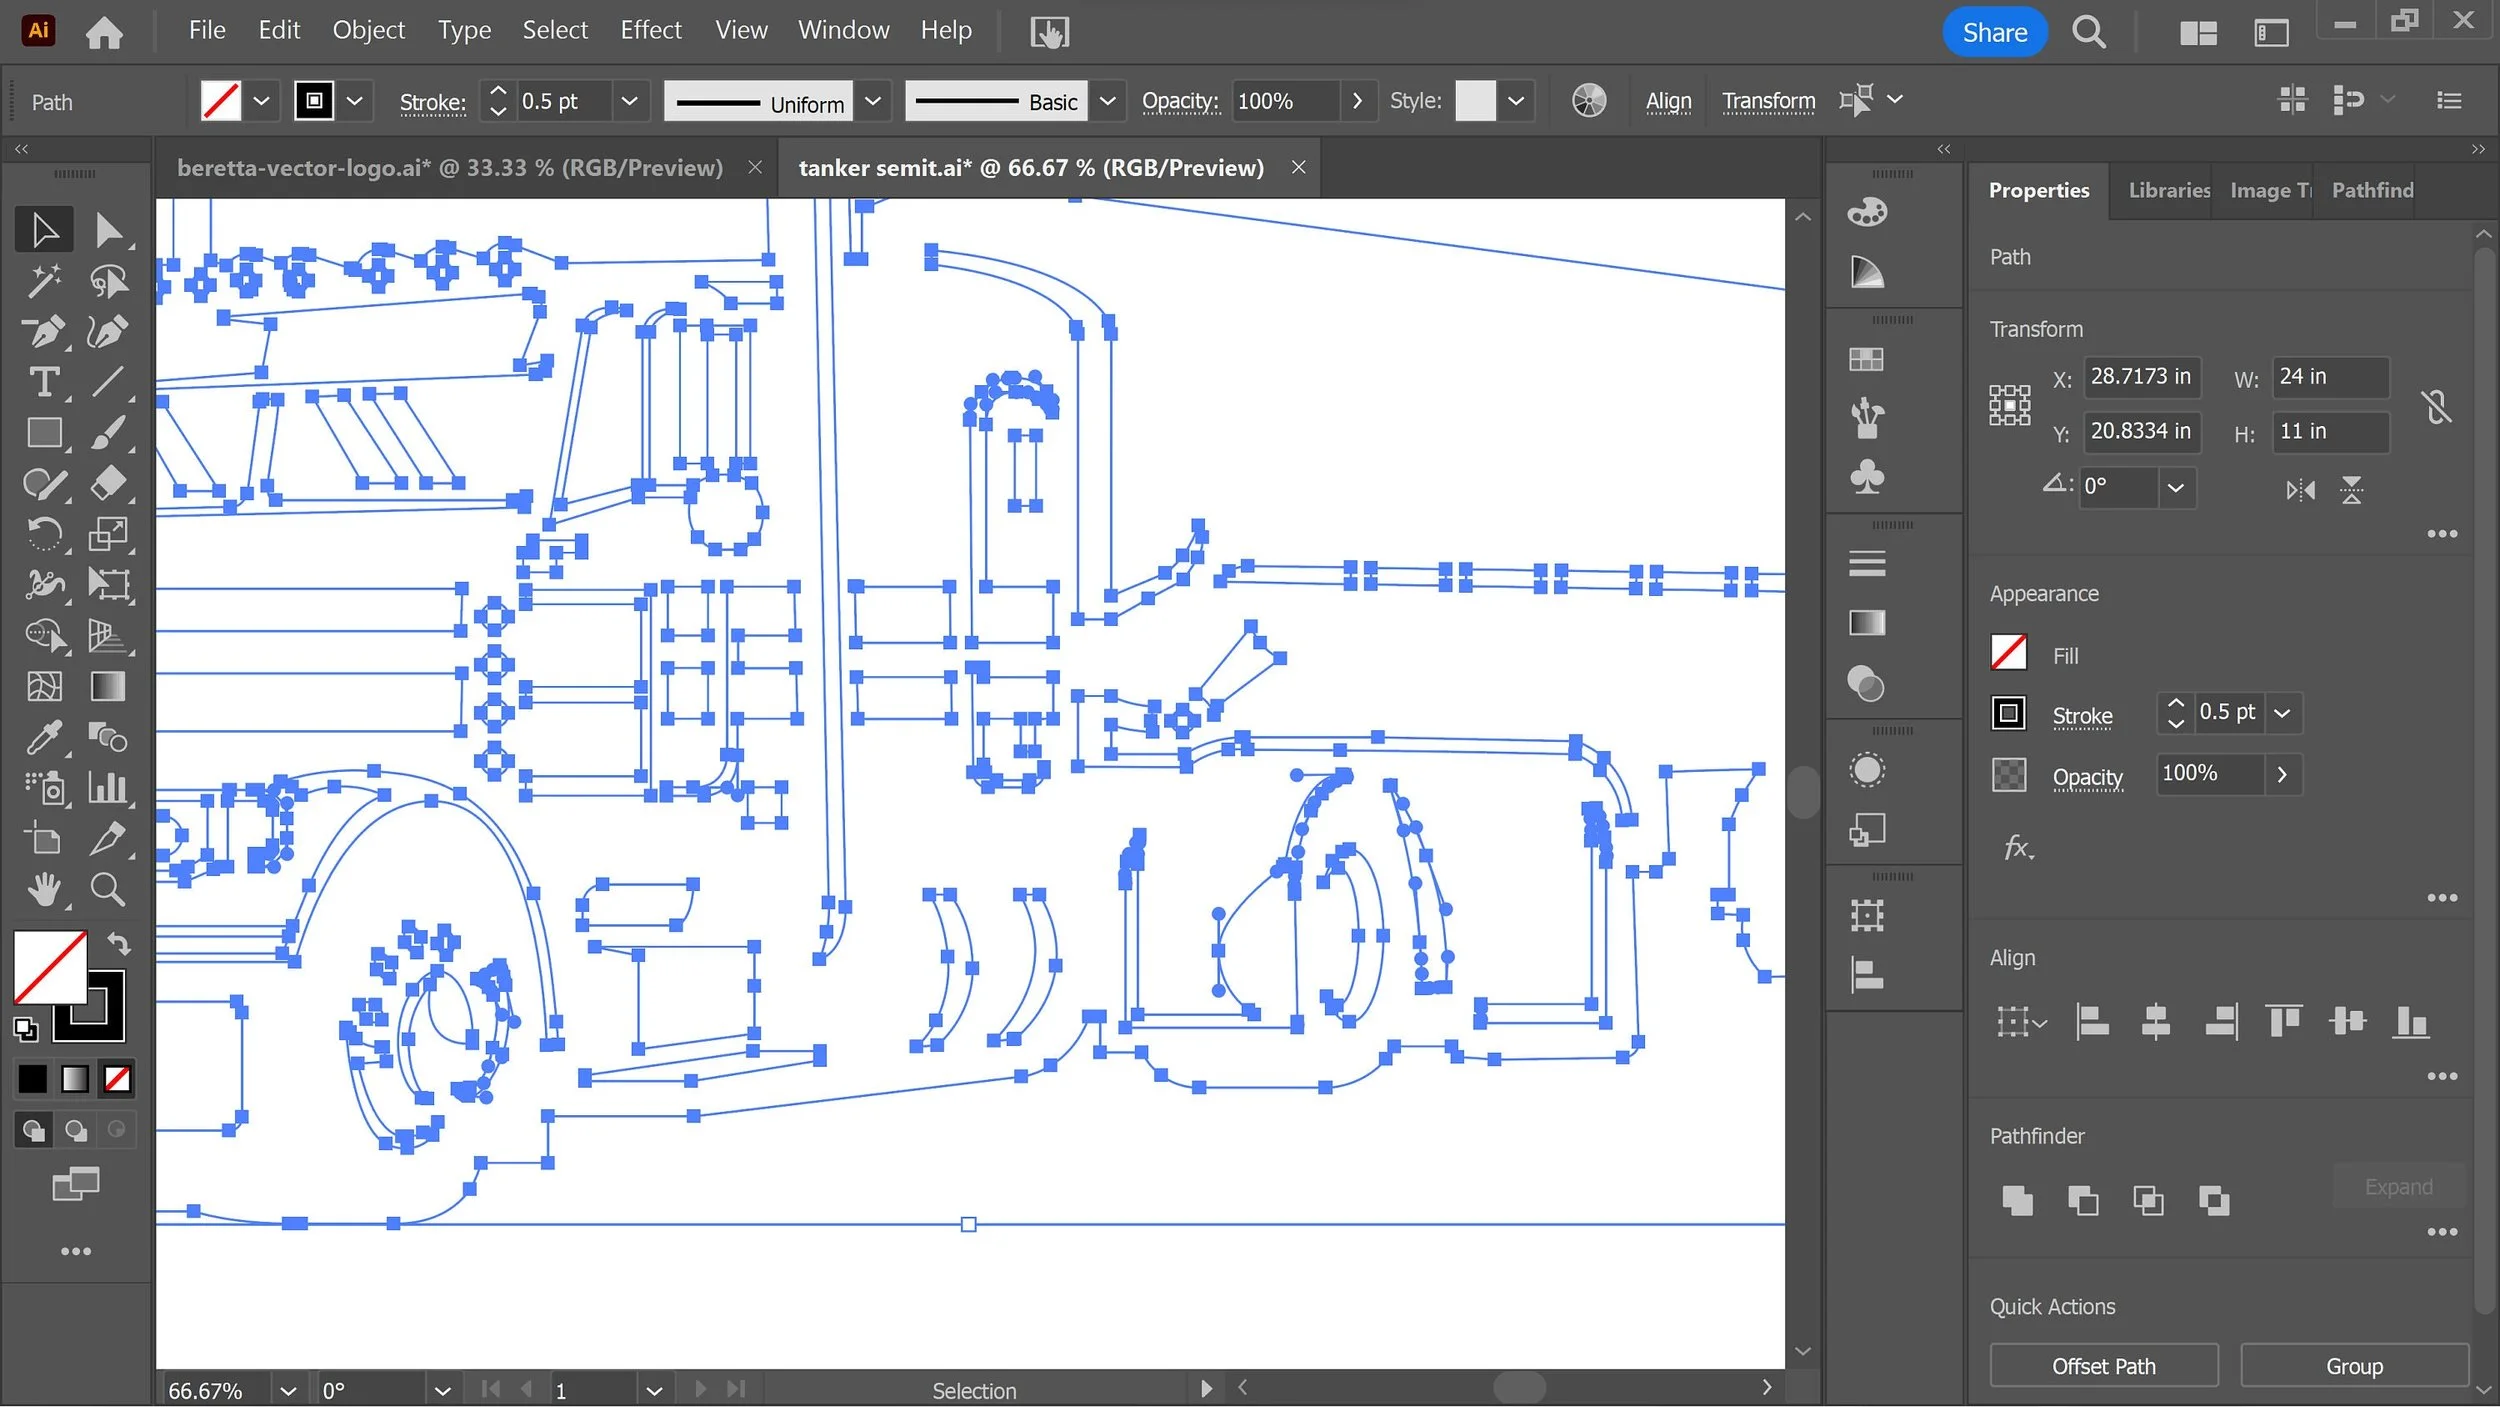Screen dimensions: 2500x1407
Task: Pick the Line Segment tool
Action: coord(108,382)
